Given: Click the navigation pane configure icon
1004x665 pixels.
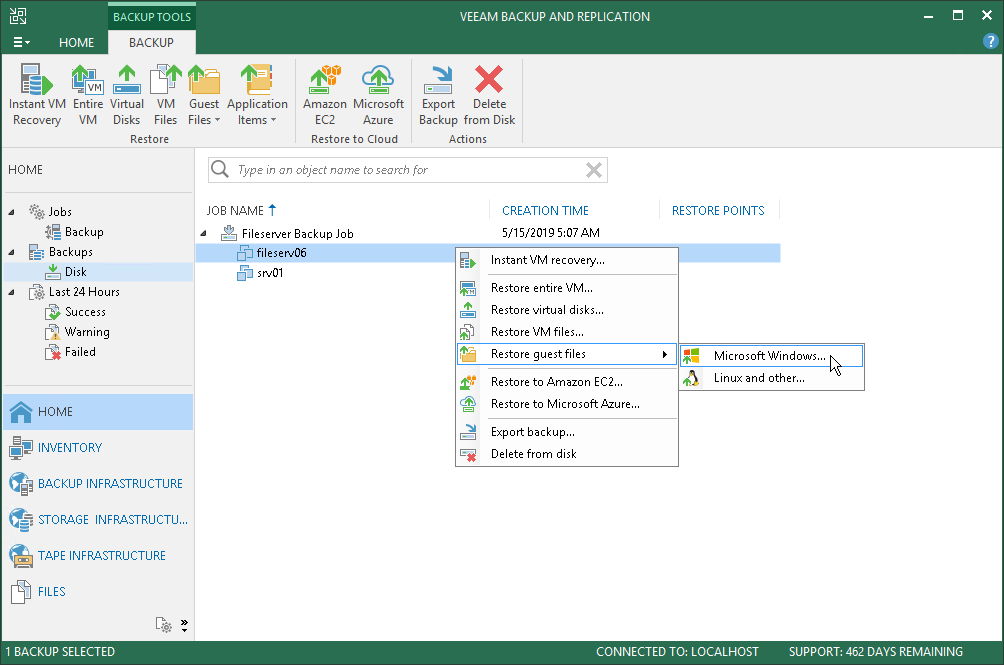Looking at the screenshot, I should pos(163,625).
